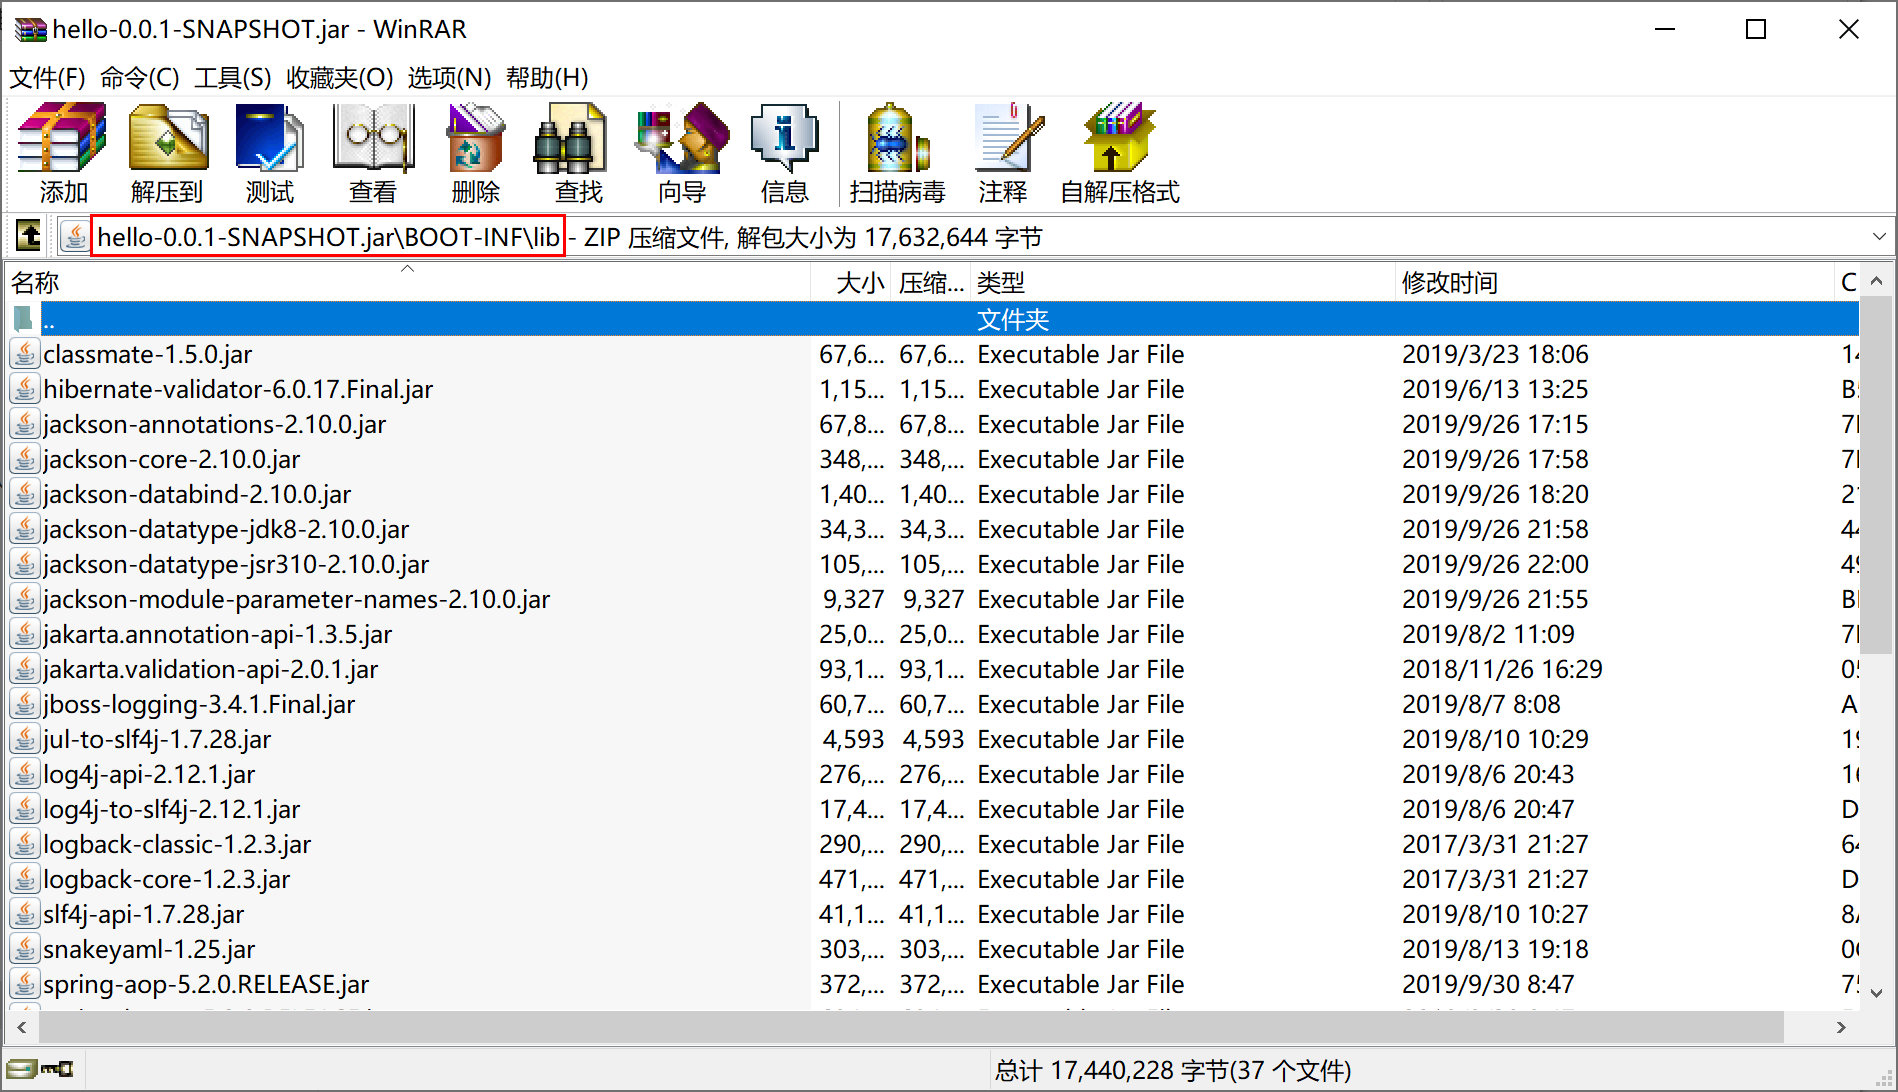The height and width of the screenshot is (1092, 1898).
Task: Click the Virus Scan (扫描病毒) icon
Action: [897, 152]
